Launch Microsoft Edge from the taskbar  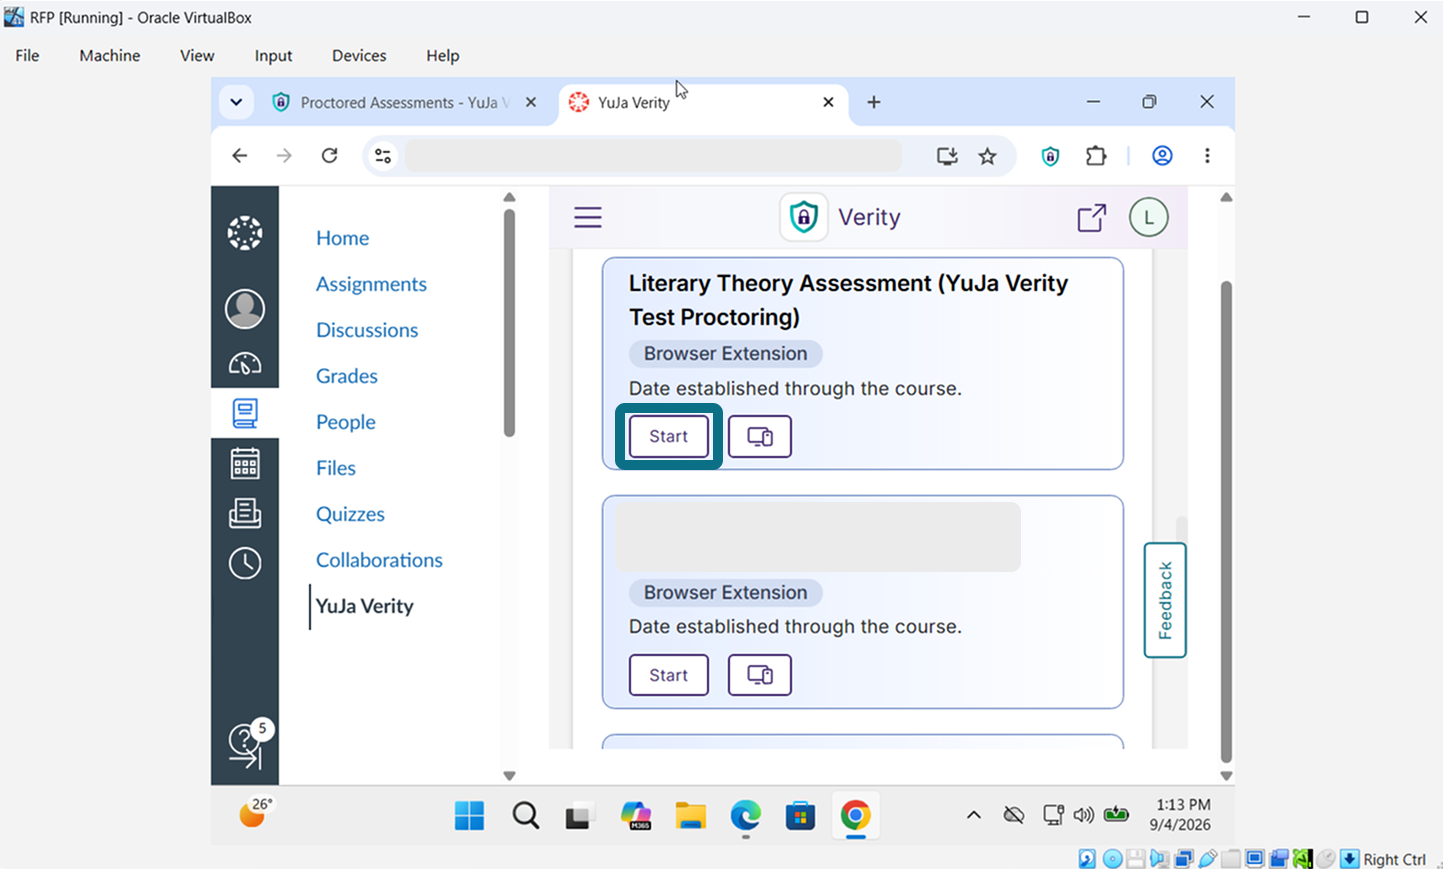pyautogui.click(x=745, y=816)
